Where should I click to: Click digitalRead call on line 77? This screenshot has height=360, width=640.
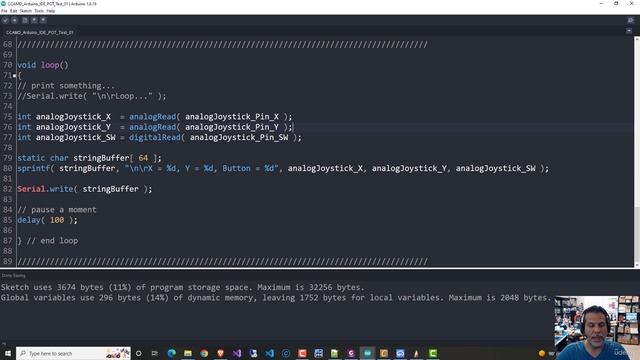pyautogui.click(x=155, y=138)
